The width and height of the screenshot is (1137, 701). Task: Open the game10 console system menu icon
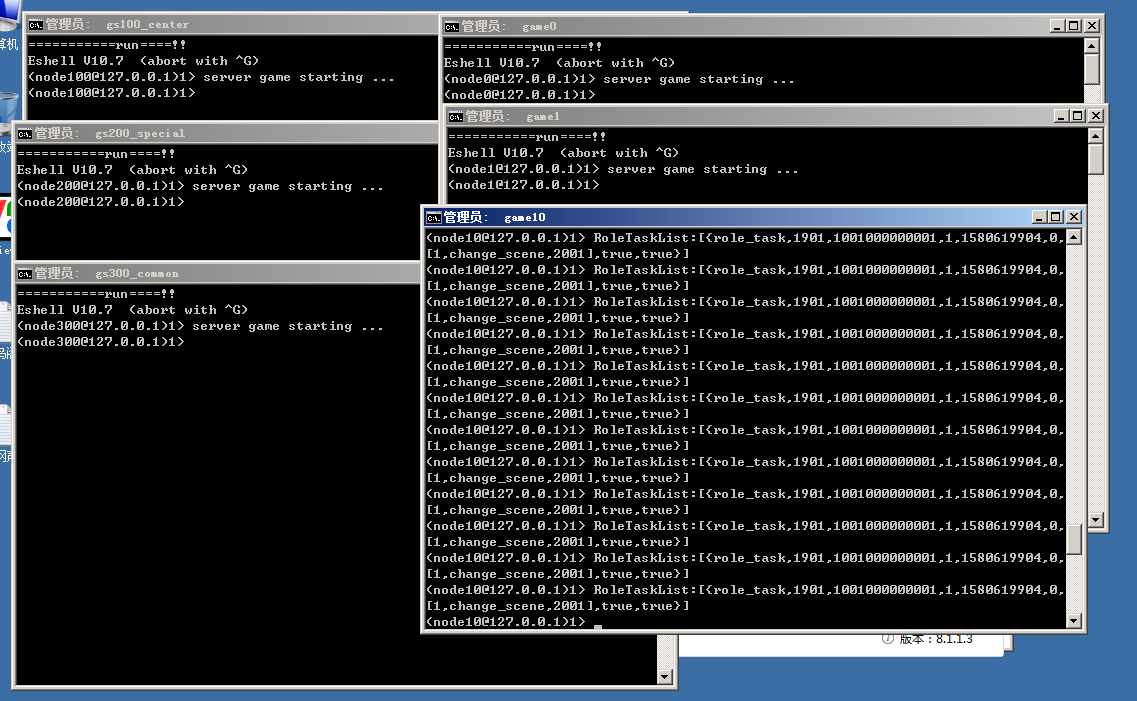(x=433, y=218)
